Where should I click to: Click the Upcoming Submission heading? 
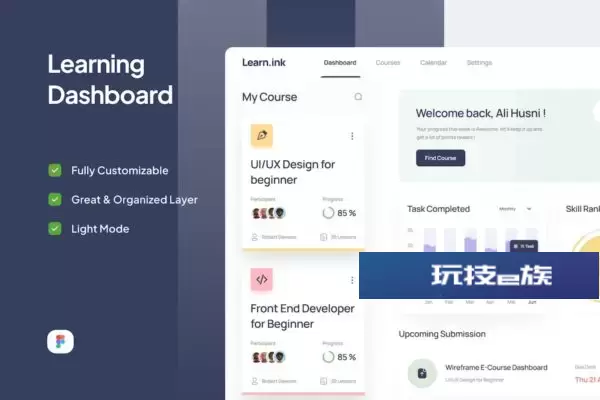coord(442,334)
